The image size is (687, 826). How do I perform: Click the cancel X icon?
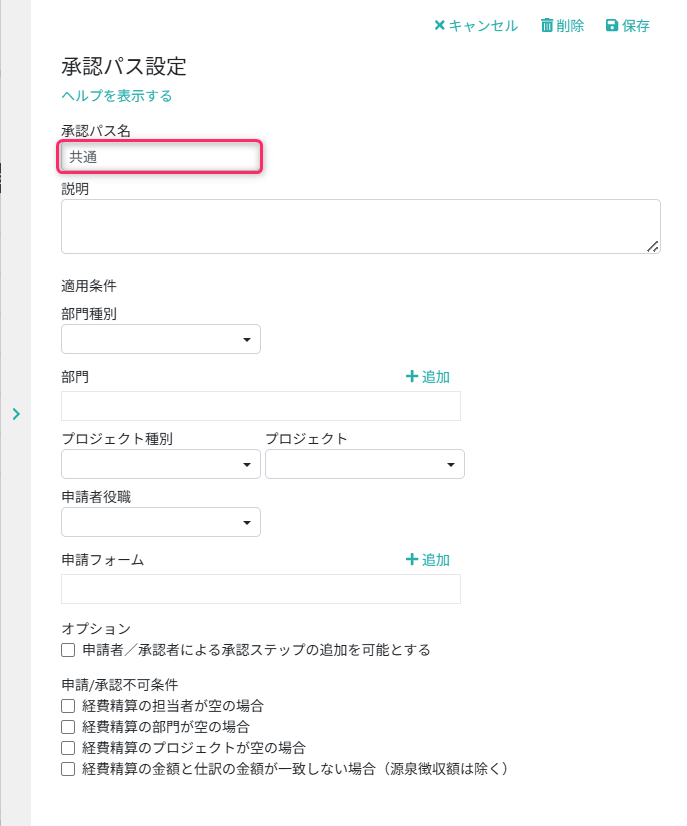pyautogui.click(x=439, y=26)
